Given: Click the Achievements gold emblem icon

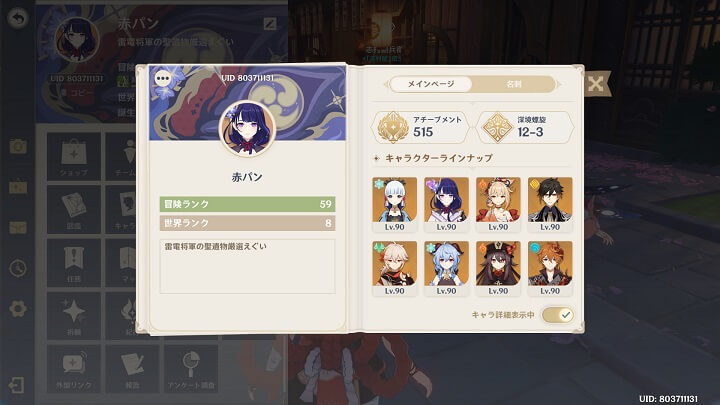Looking at the screenshot, I should [x=393, y=128].
